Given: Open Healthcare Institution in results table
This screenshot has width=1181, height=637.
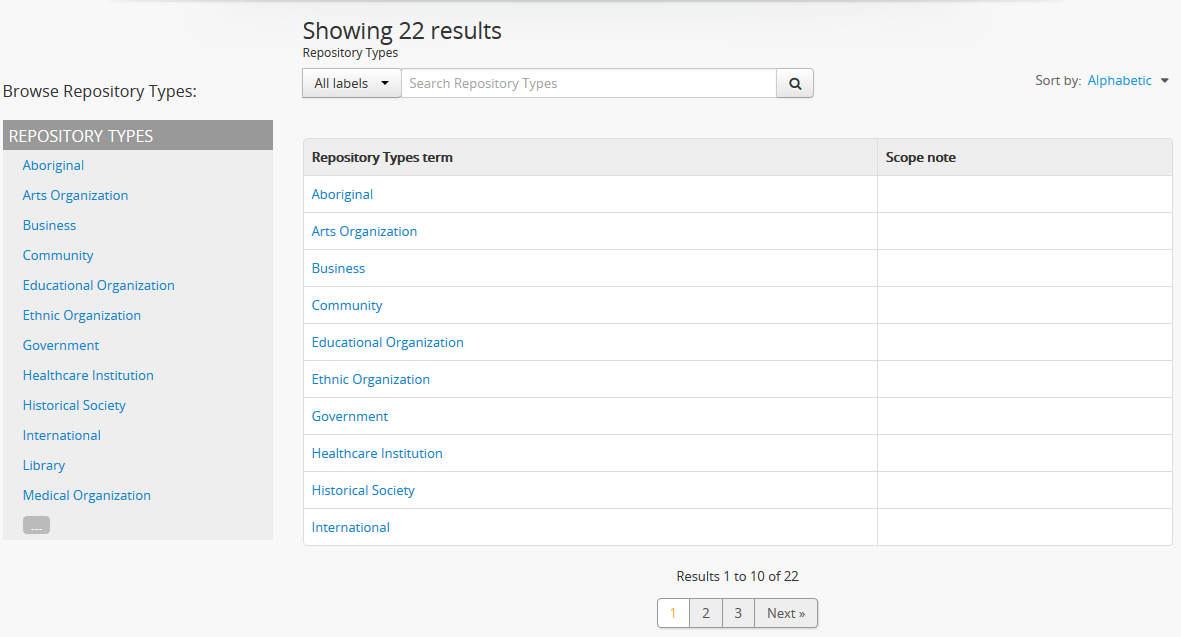Looking at the screenshot, I should tap(377, 453).
